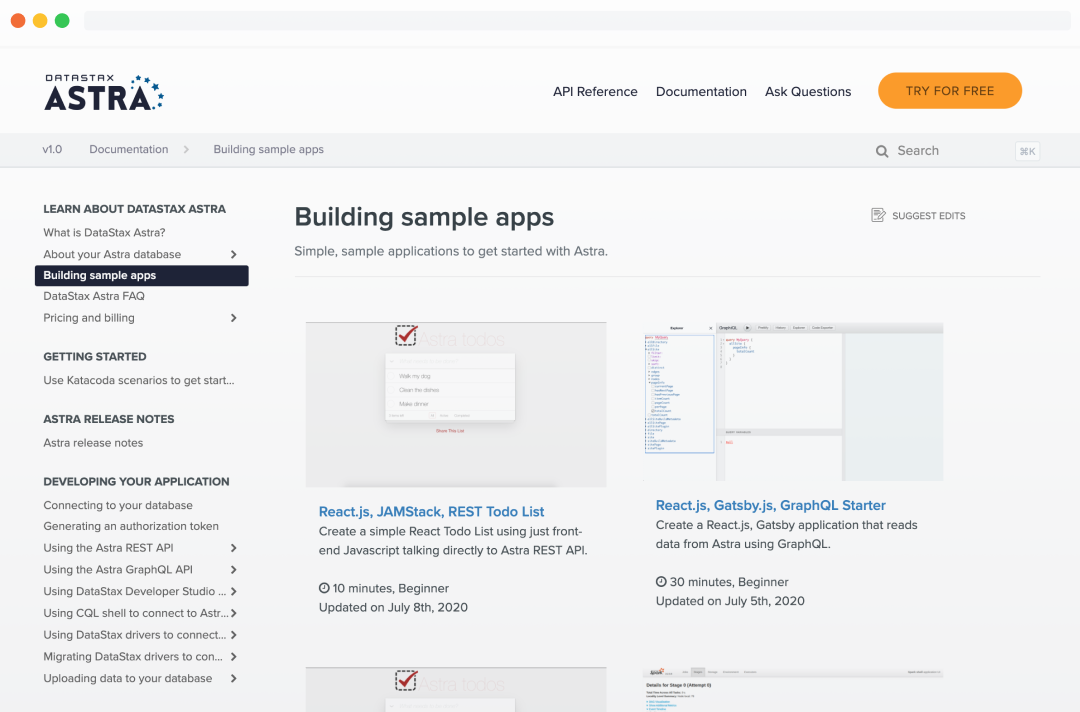Select Building sample apps in sidebar
Screen dimensions: 1080x712
142,275
